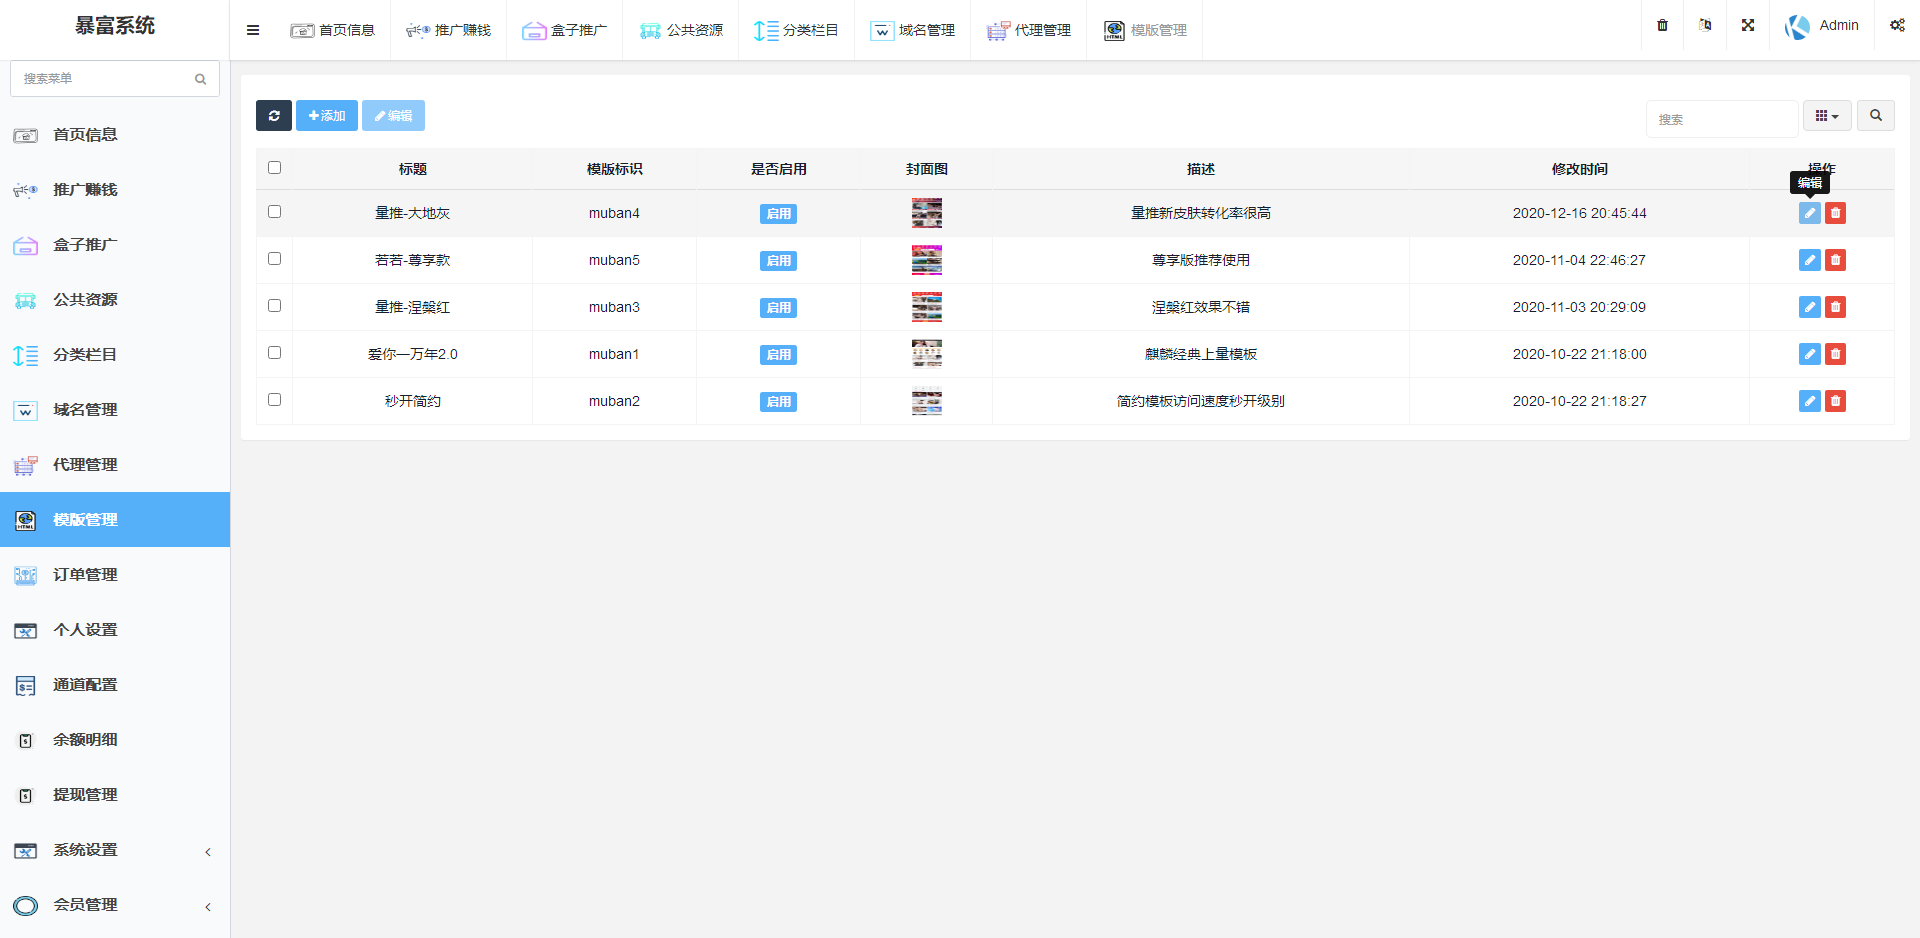Open the column display dropdown near search
Image resolution: width=1920 pixels, height=938 pixels.
1827,115
